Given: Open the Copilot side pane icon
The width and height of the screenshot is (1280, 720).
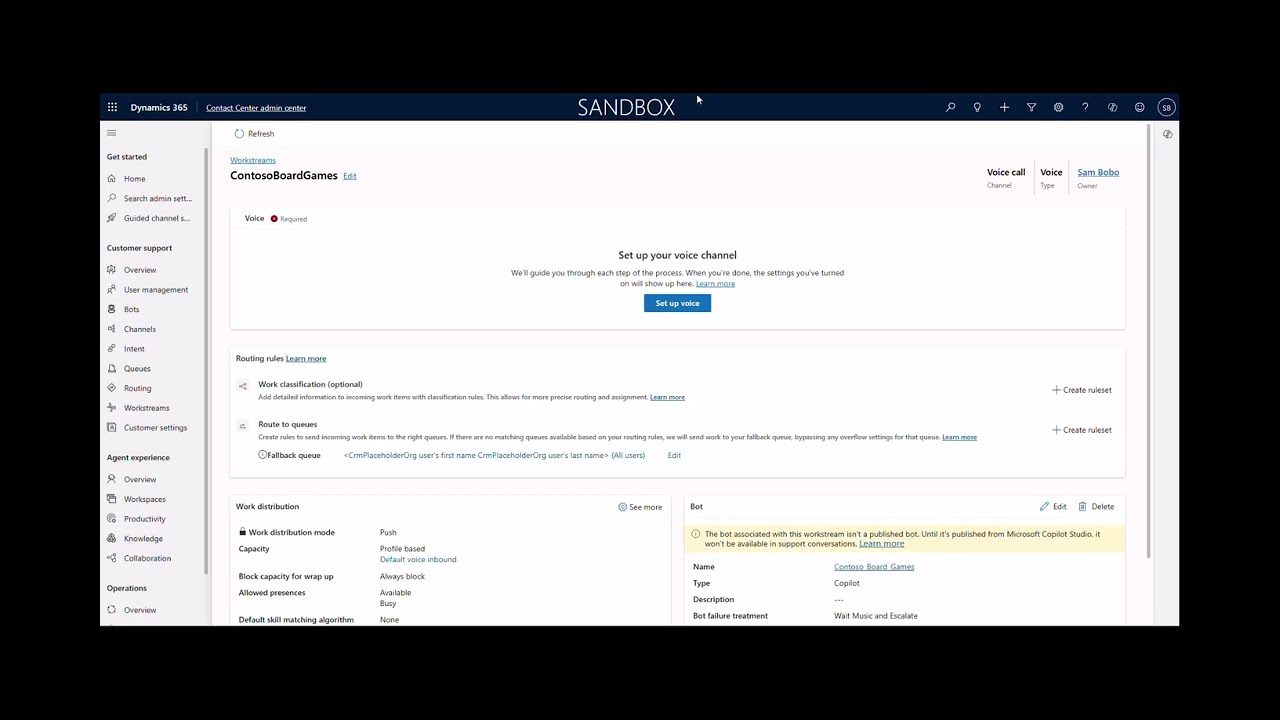Looking at the screenshot, I should [x=1167, y=133].
